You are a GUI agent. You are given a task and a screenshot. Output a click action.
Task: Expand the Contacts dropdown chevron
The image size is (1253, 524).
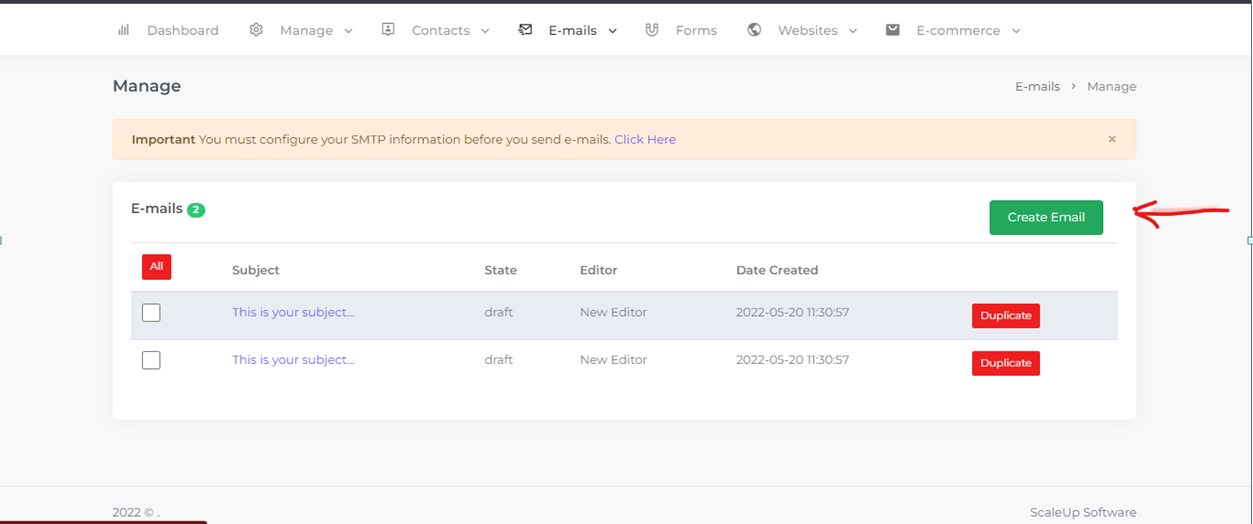click(485, 31)
